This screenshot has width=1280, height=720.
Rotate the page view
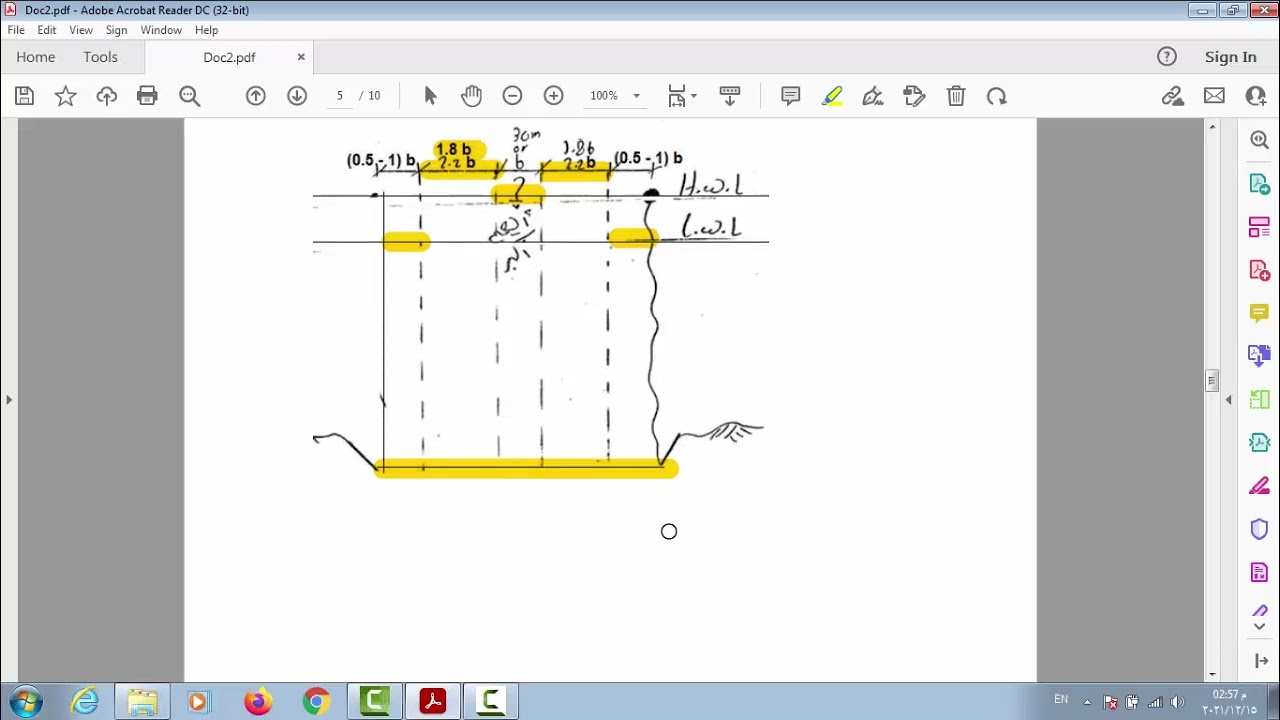point(996,96)
